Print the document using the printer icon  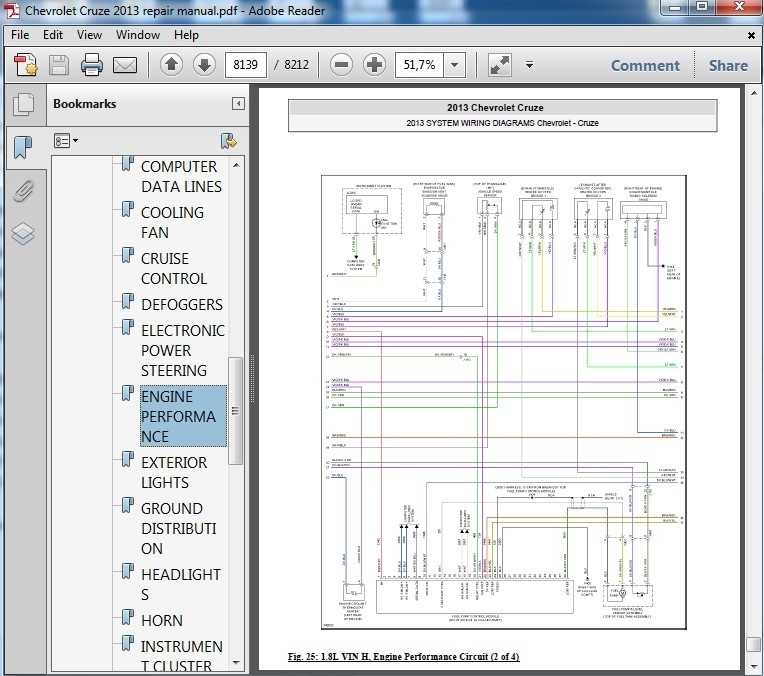click(92, 66)
